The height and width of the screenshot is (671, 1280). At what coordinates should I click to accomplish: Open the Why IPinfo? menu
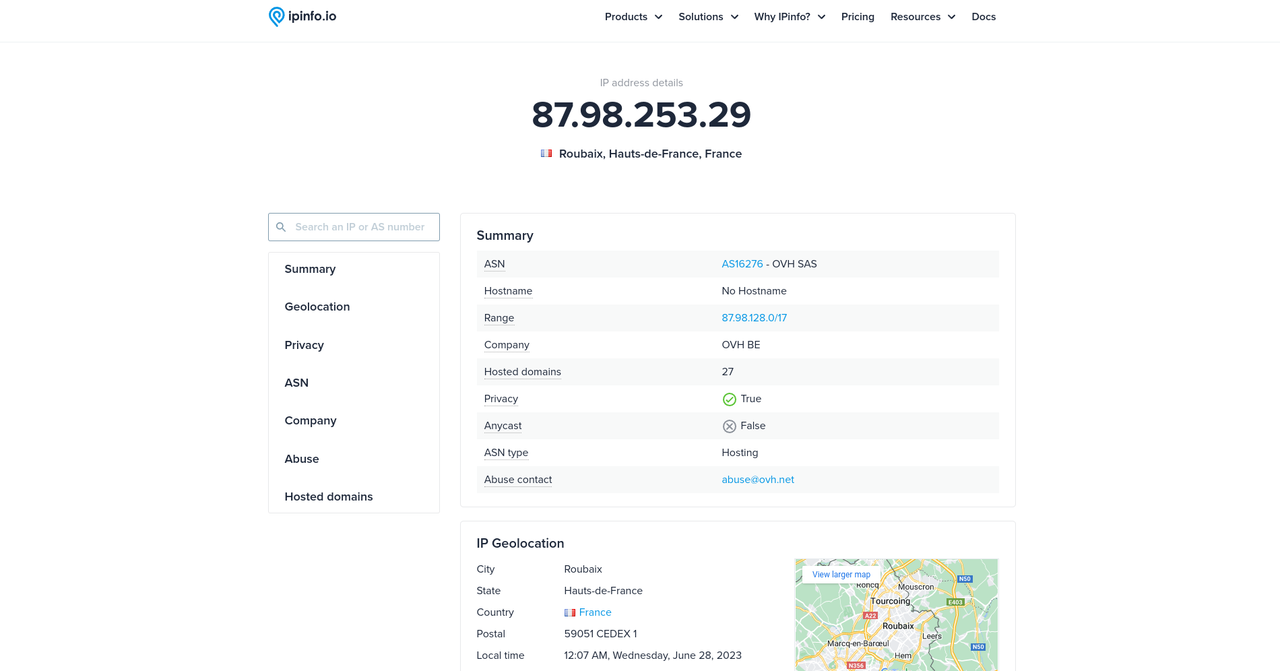click(x=789, y=17)
